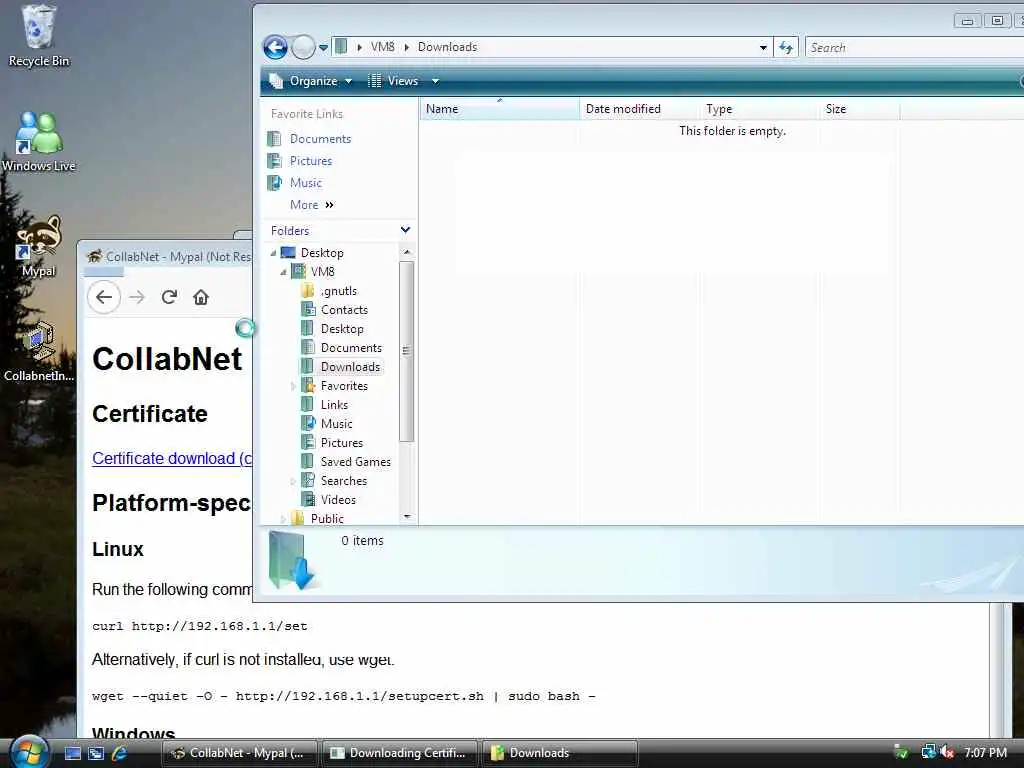Switch to Downloads taskbar button
The image size is (1024, 768).
(559, 753)
